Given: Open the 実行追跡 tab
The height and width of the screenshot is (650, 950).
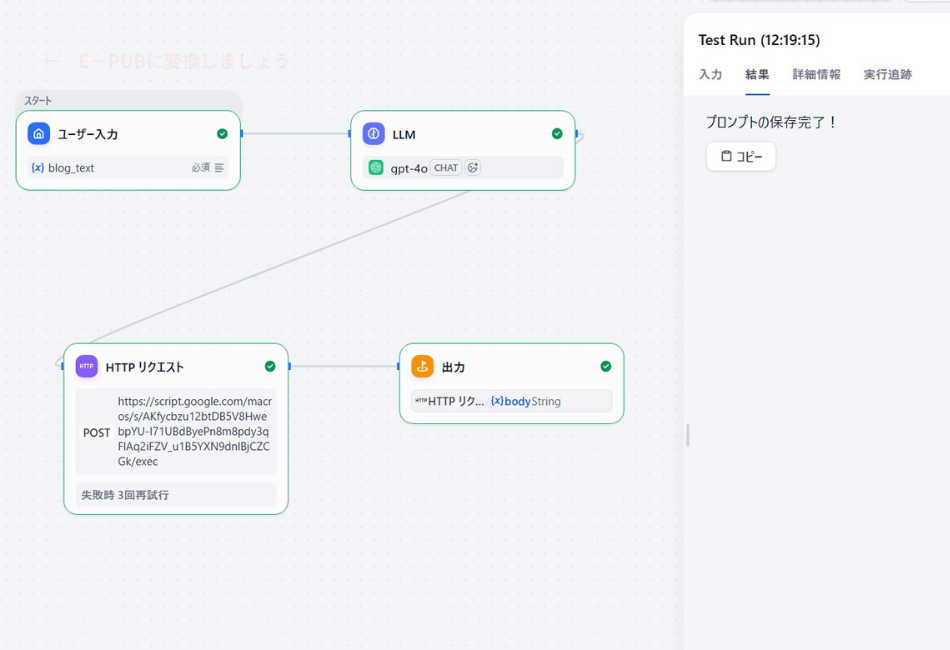Looking at the screenshot, I should [x=887, y=75].
